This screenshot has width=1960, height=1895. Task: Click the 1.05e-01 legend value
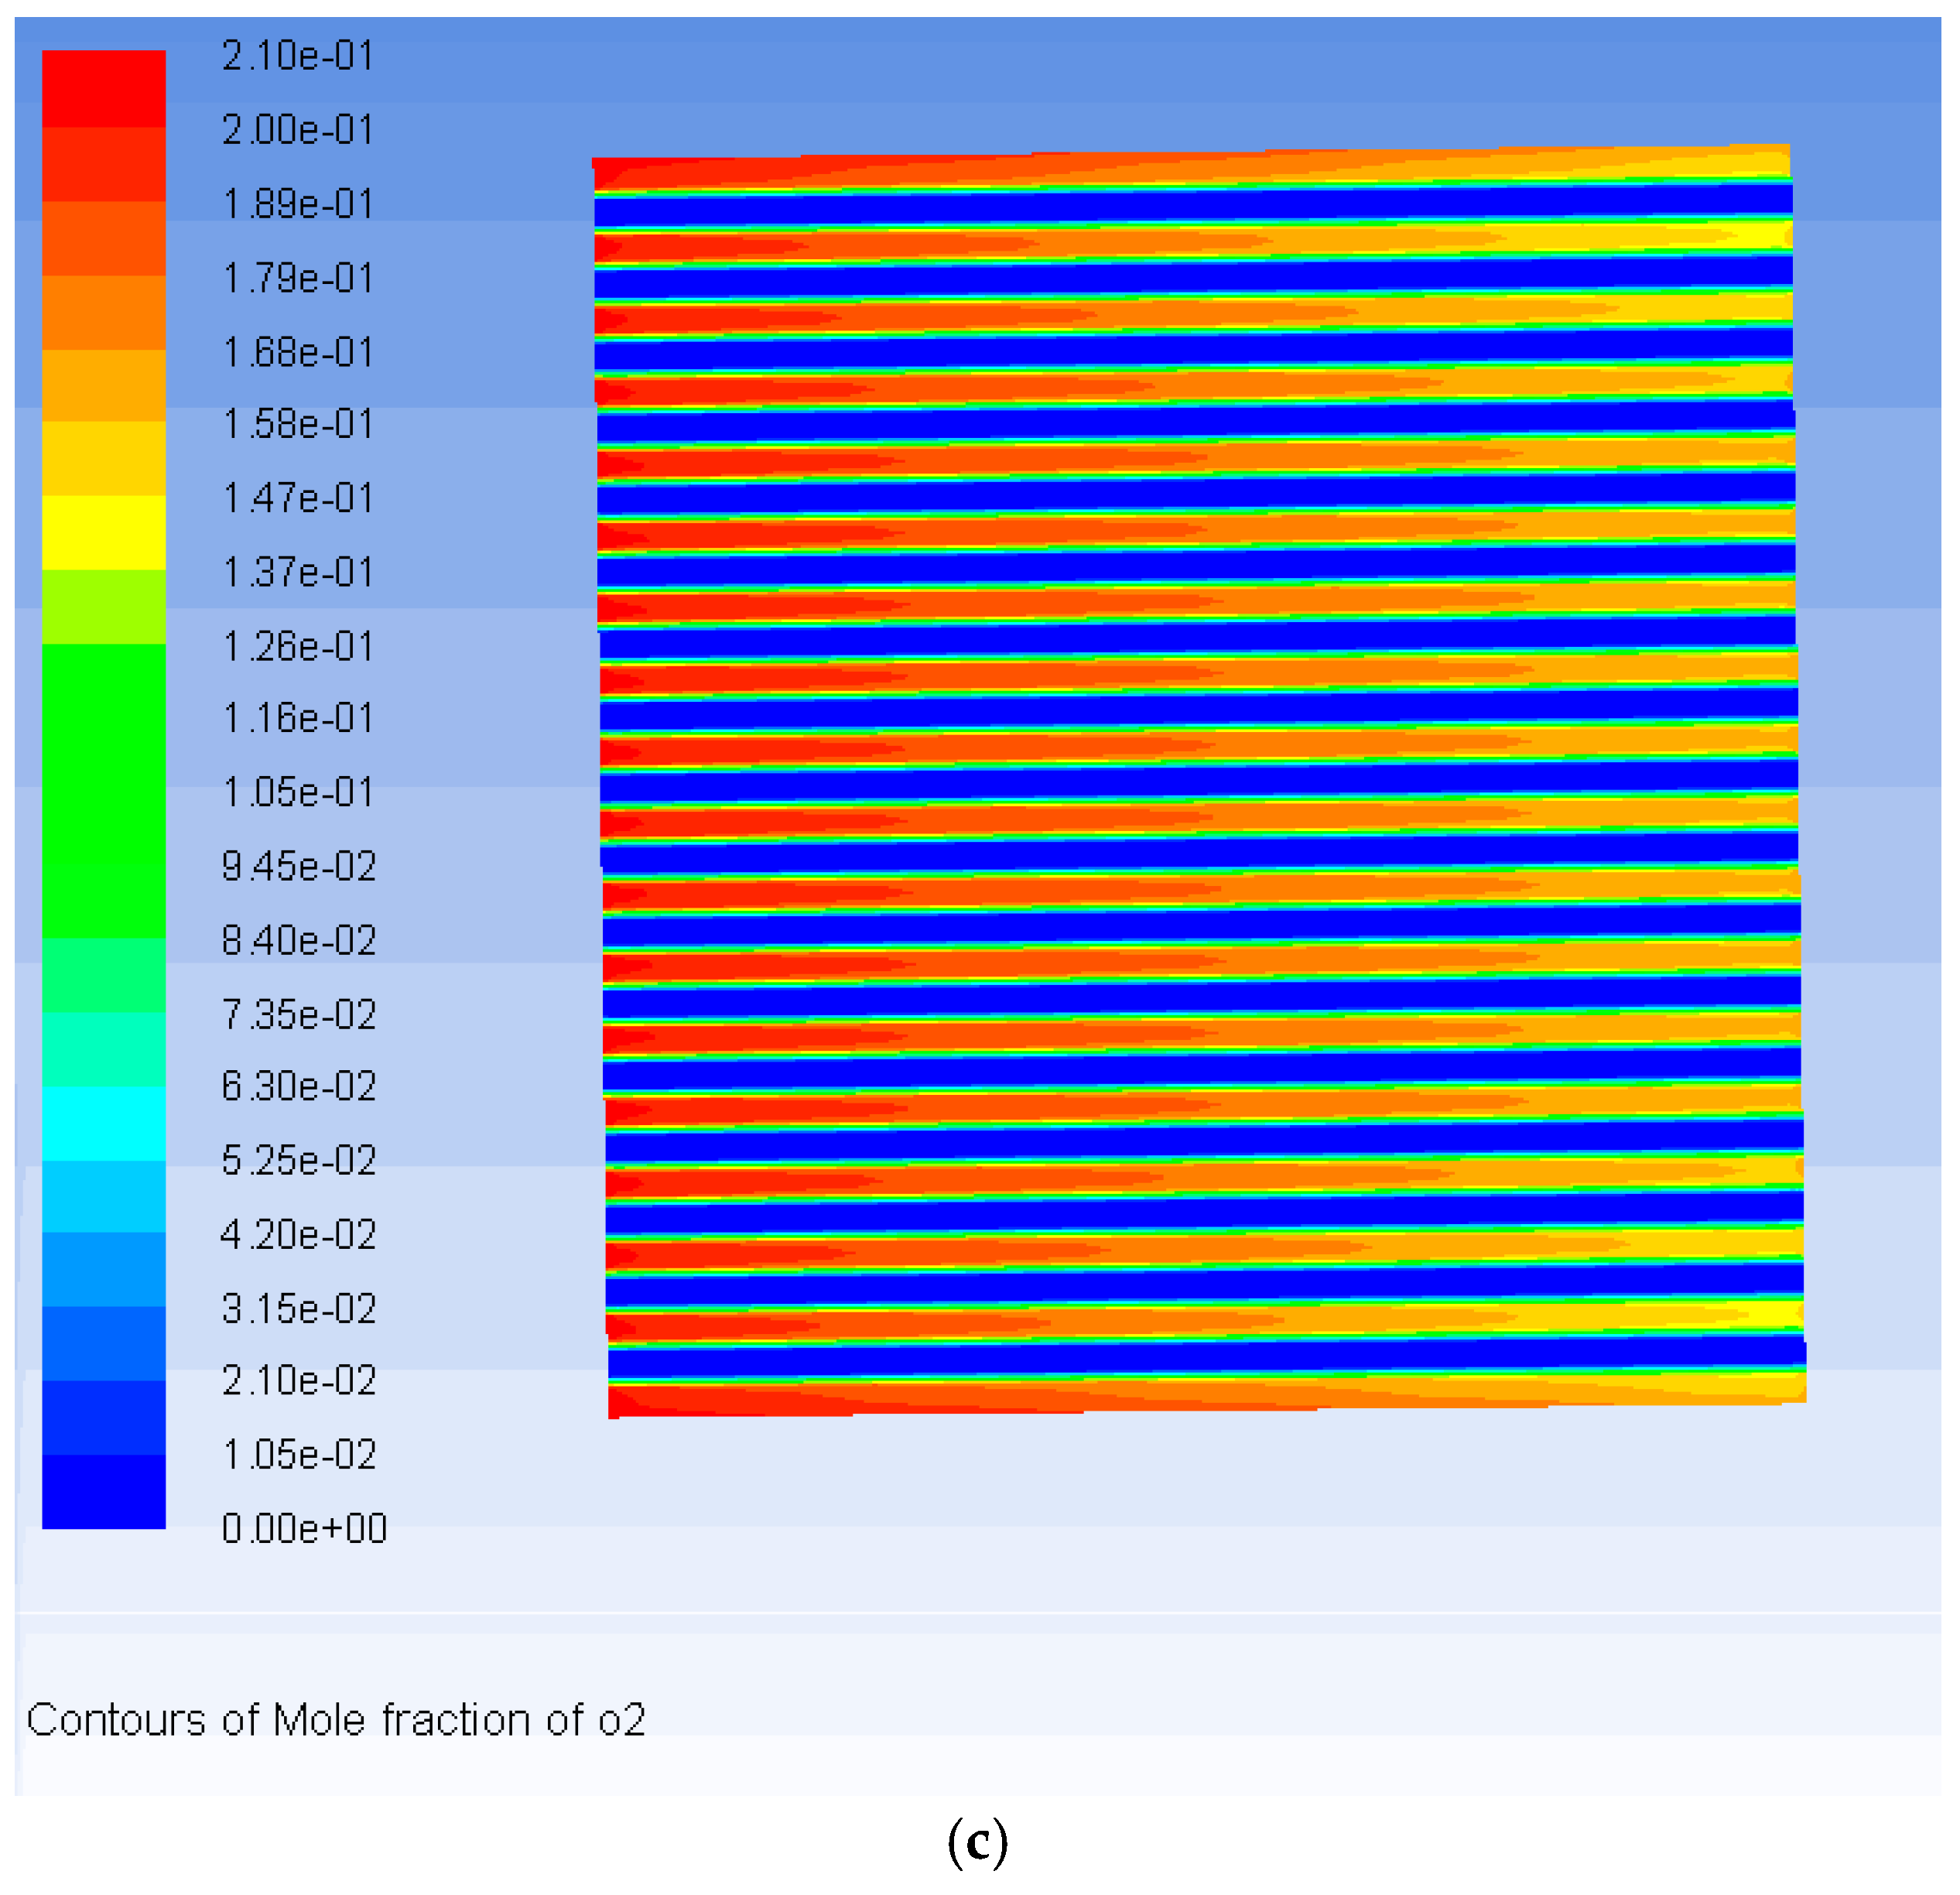(x=297, y=792)
